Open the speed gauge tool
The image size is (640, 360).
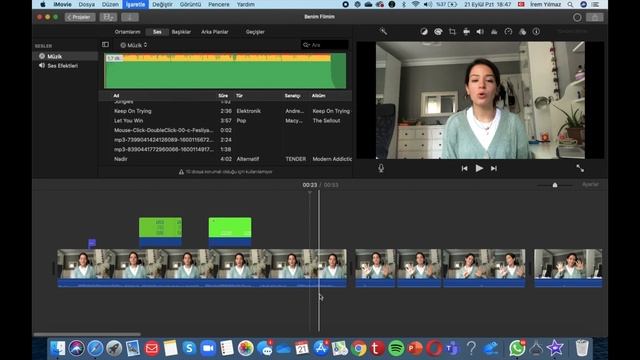click(508, 31)
